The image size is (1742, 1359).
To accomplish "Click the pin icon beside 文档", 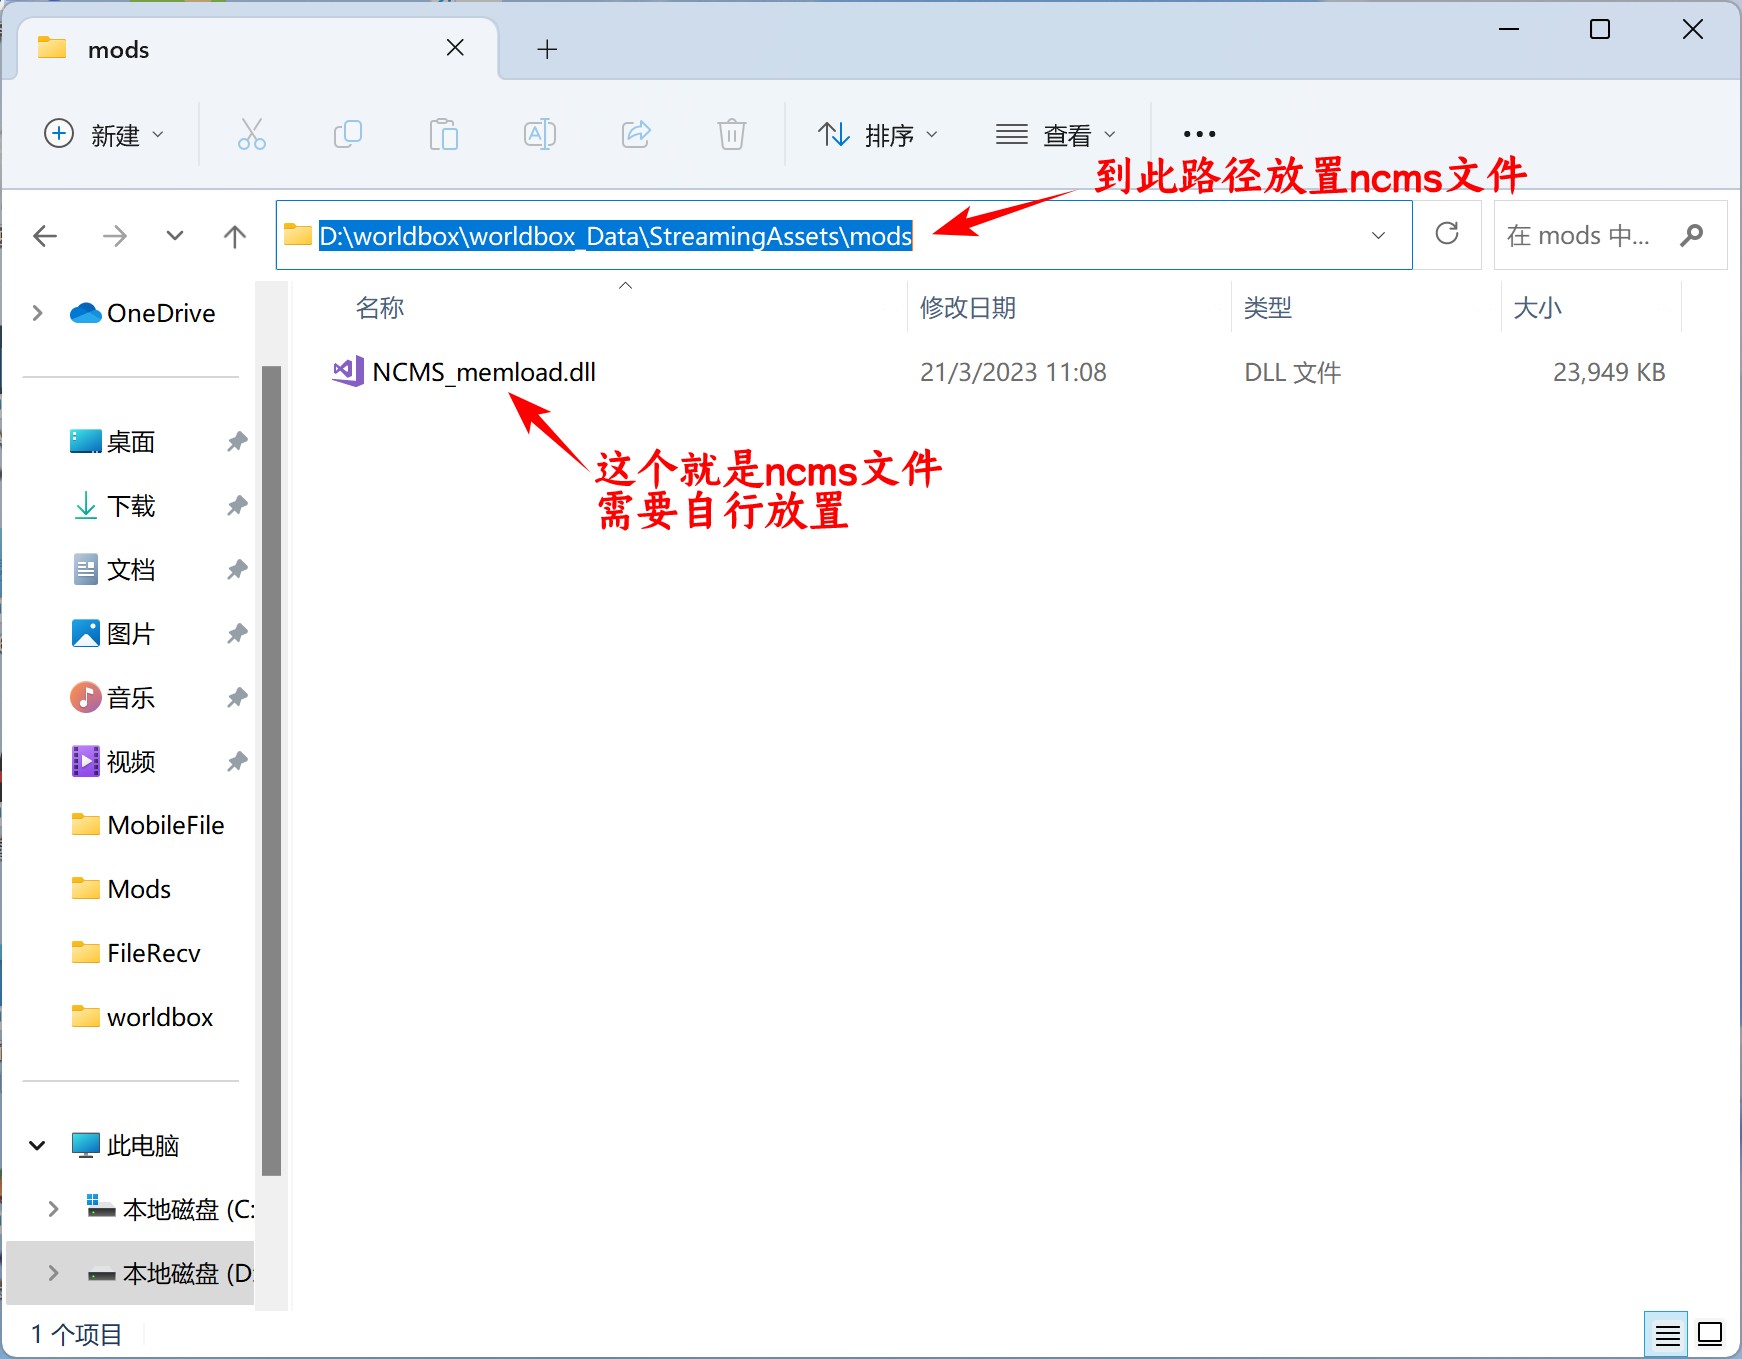I will click(237, 570).
